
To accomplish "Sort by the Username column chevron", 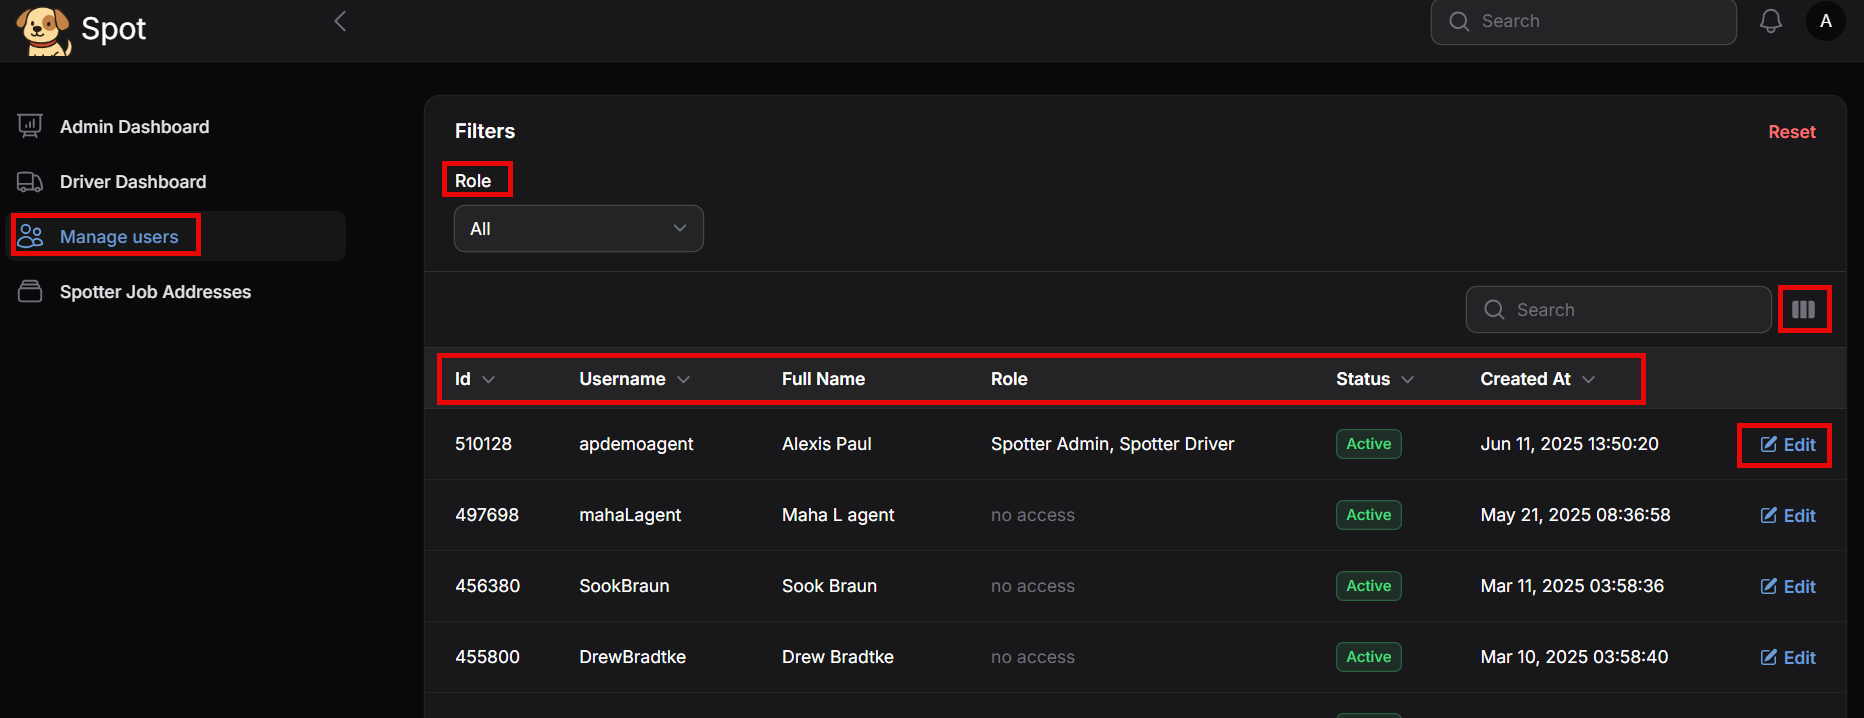I will point(684,379).
